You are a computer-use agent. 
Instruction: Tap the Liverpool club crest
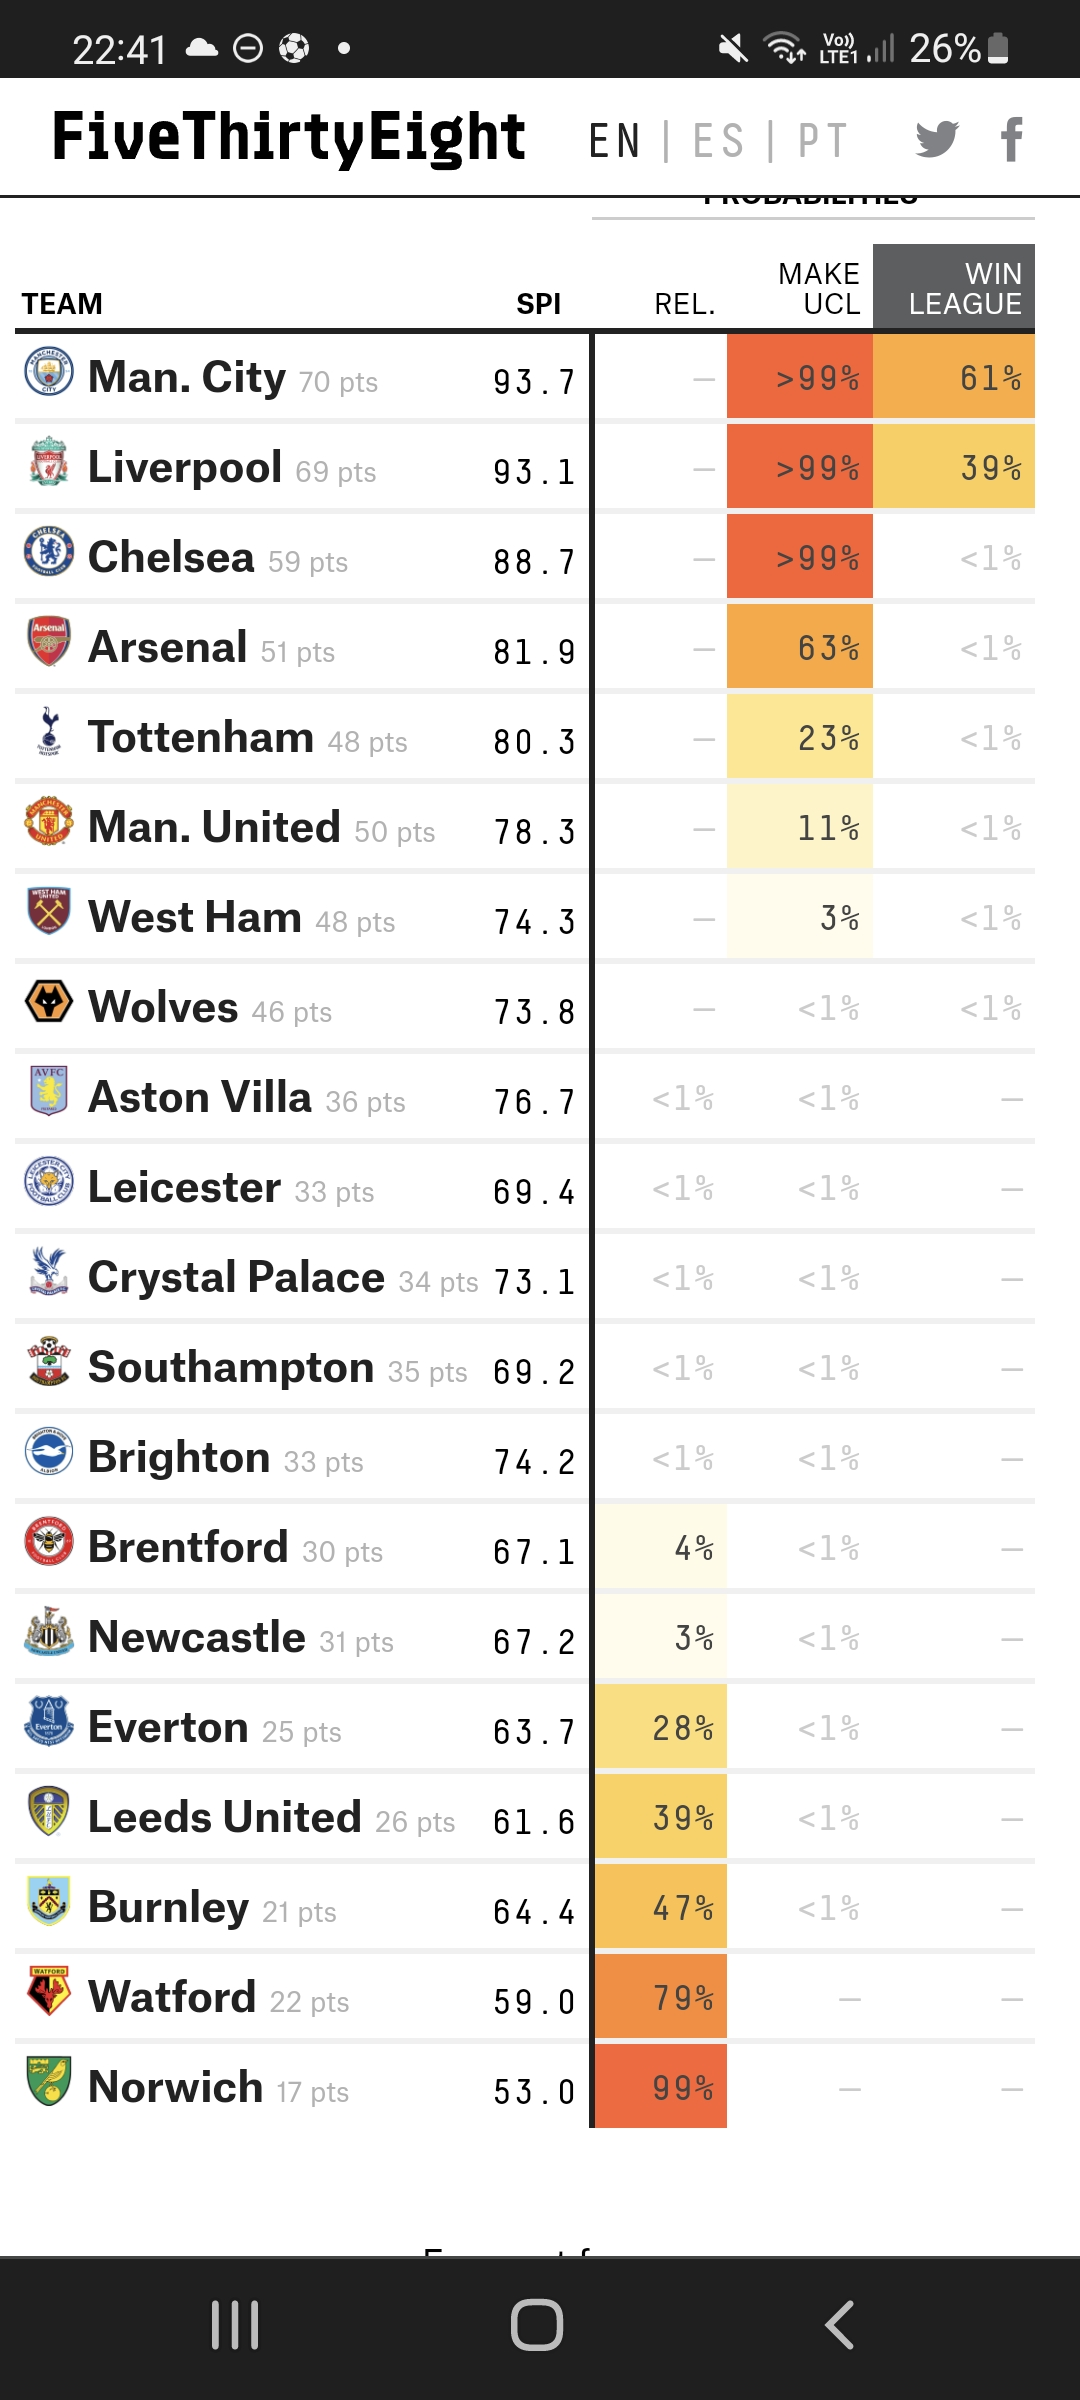pos(49,462)
